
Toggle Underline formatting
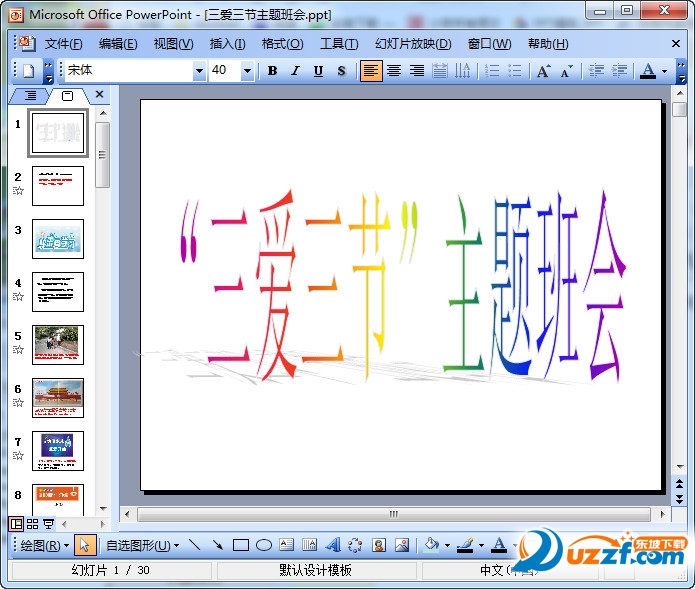click(318, 70)
